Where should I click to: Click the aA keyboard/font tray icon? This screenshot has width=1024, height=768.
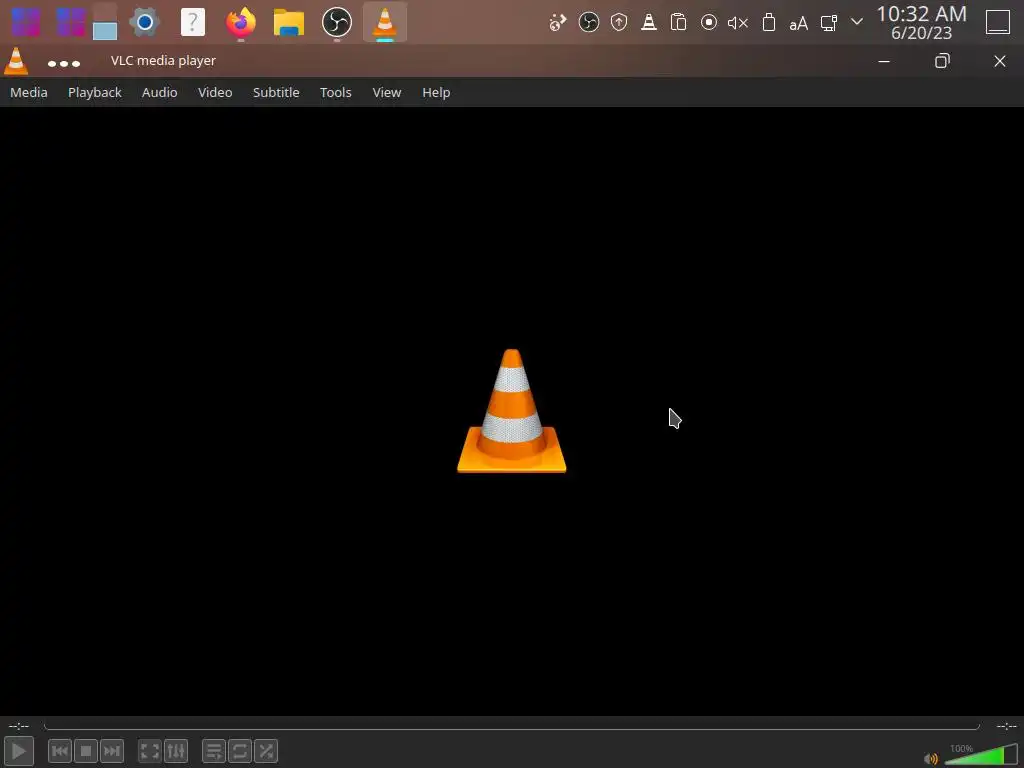[799, 24]
